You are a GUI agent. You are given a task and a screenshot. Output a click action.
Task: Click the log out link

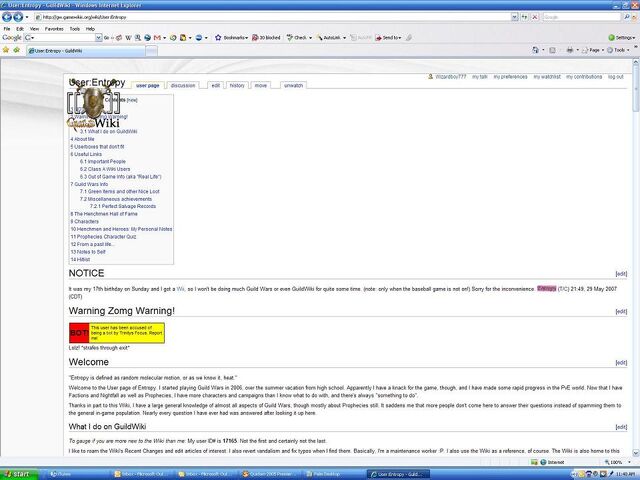tap(616, 77)
